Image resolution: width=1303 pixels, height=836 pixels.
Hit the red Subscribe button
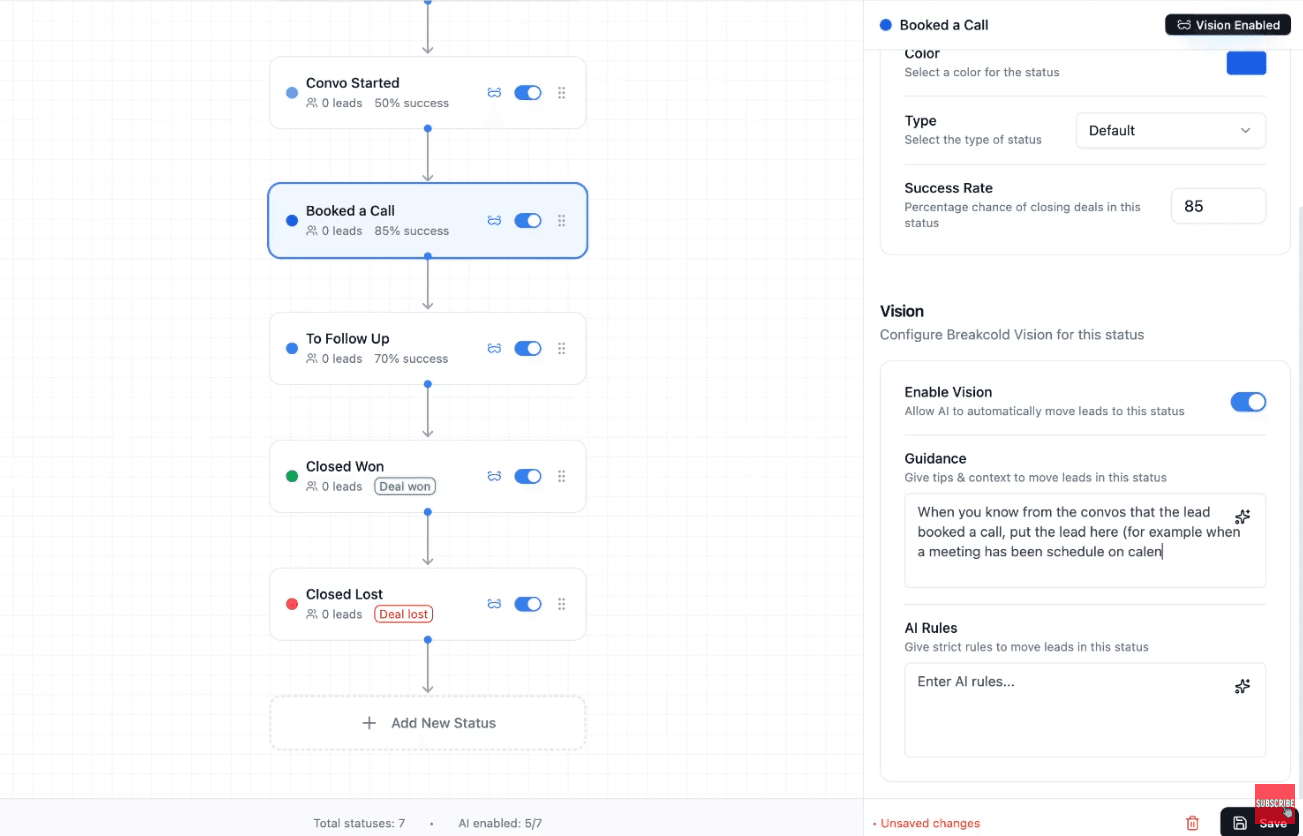(1274, 803)
